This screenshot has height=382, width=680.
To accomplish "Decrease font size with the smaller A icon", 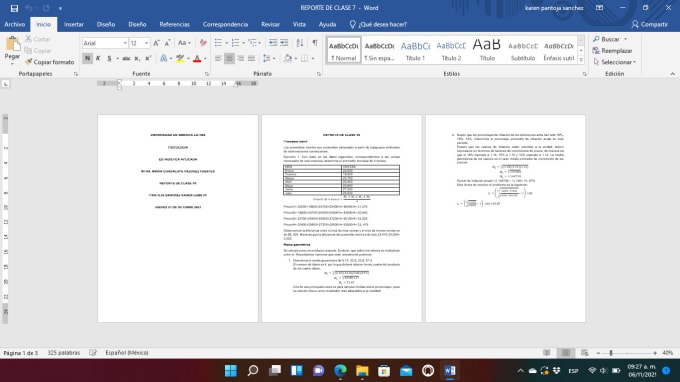I will pyautogui.click(x=167, y=43).
